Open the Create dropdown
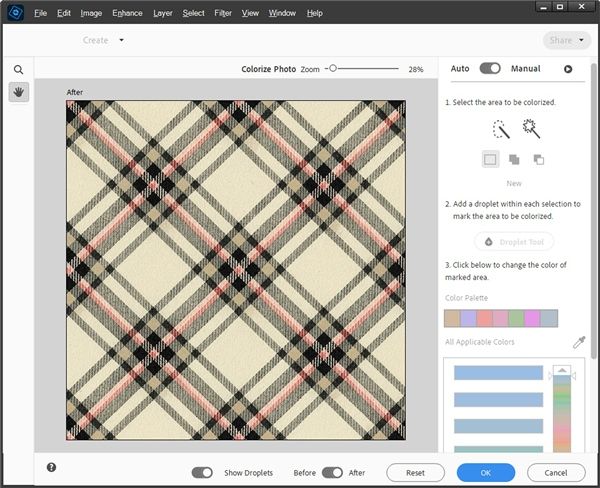This screenshot has width=600, height=488. [x=103, y=40]
